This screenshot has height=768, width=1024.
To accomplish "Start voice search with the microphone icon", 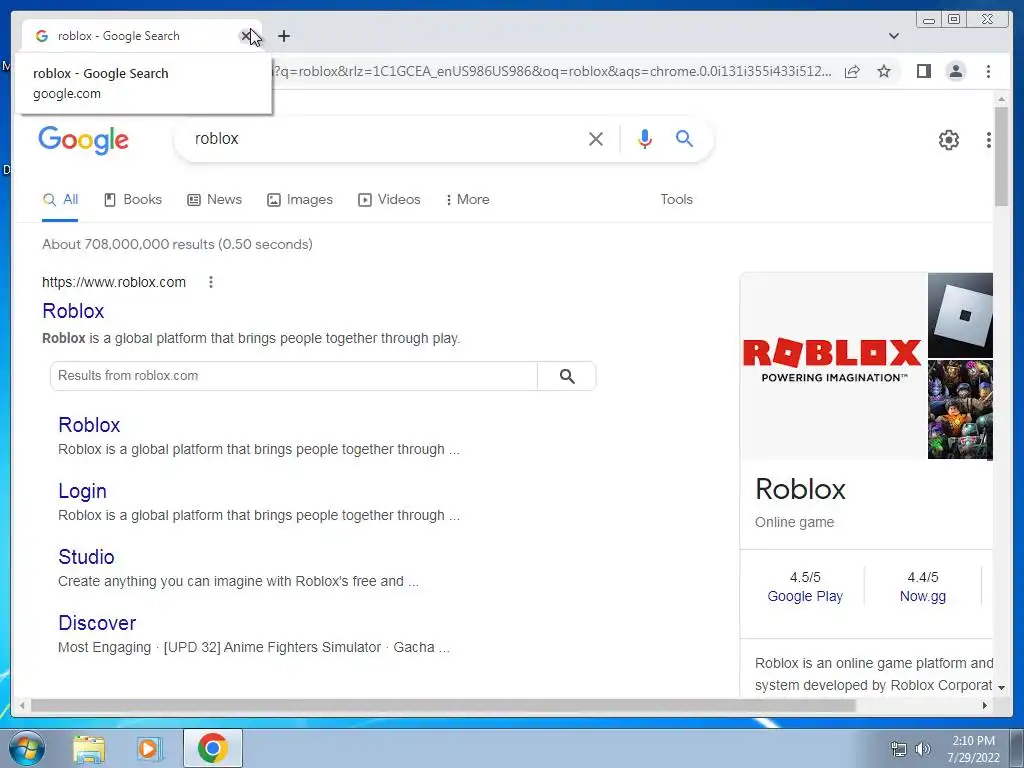I will [645, 138].
